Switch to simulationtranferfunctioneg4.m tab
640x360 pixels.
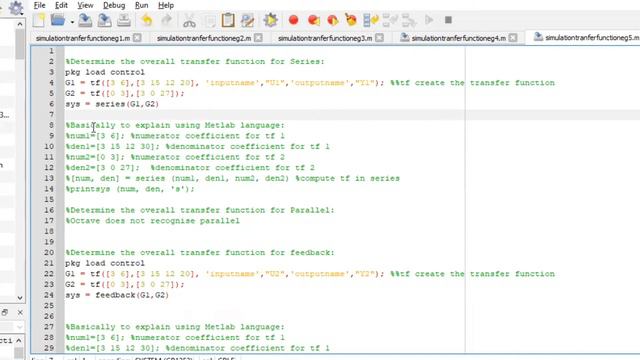pos(459,38)
